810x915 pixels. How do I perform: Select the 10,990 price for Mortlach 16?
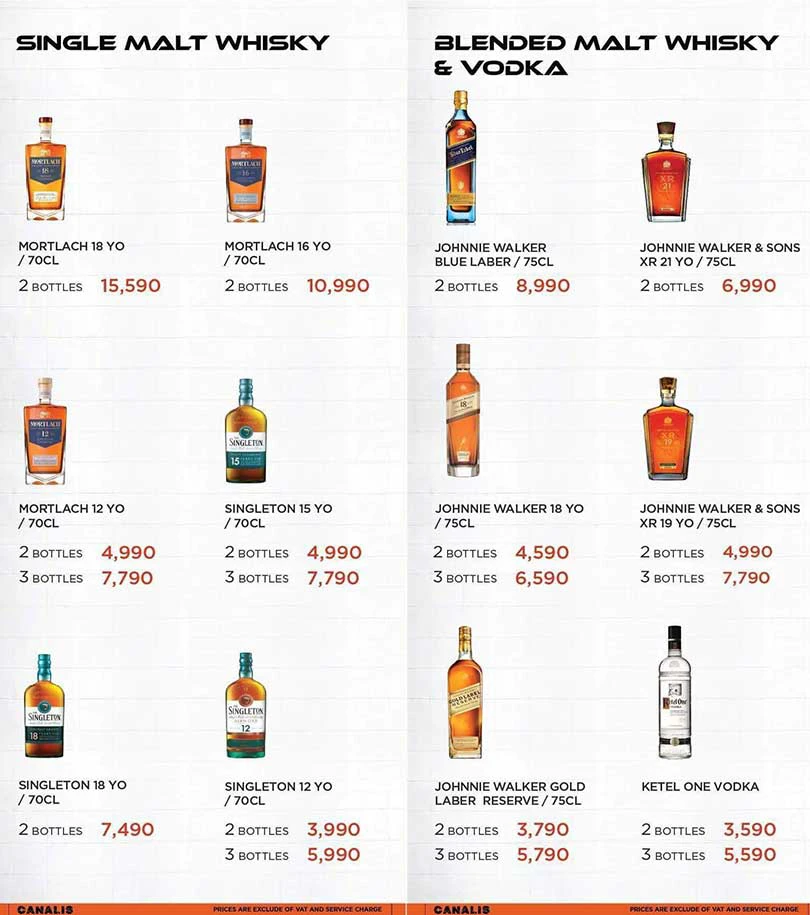click(338, 286)
